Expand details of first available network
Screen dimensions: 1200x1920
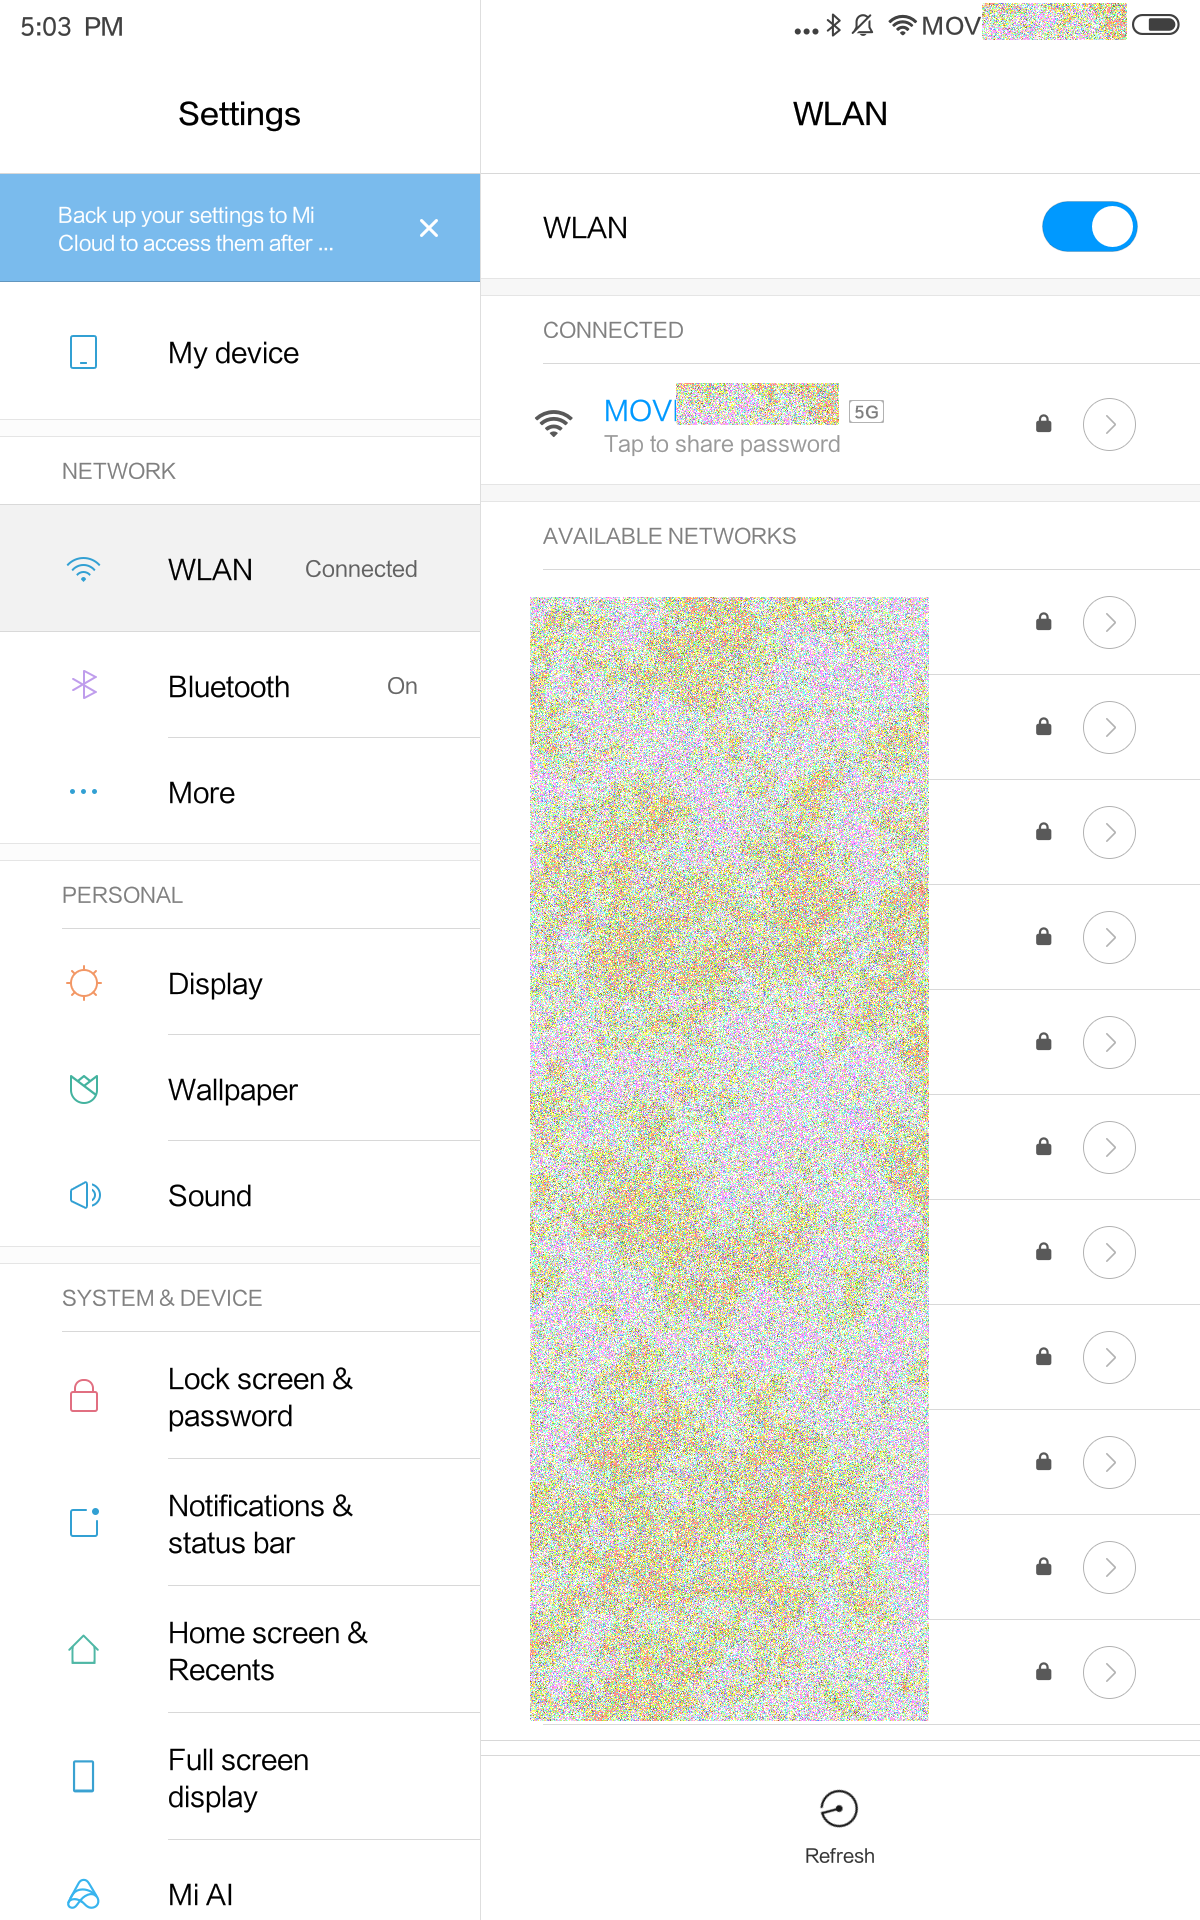click(1109, 622)
